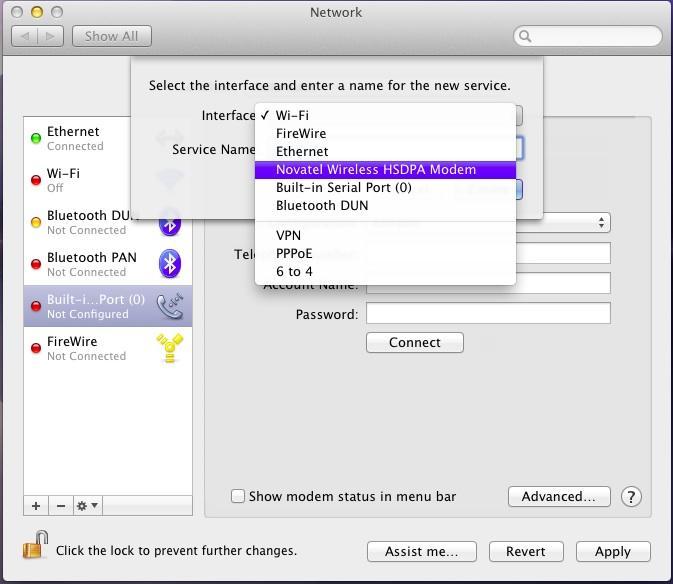Select Bluetooth DUN interface option
The width and height of the screenshot is (673, 584).
(x=322, y=205)
